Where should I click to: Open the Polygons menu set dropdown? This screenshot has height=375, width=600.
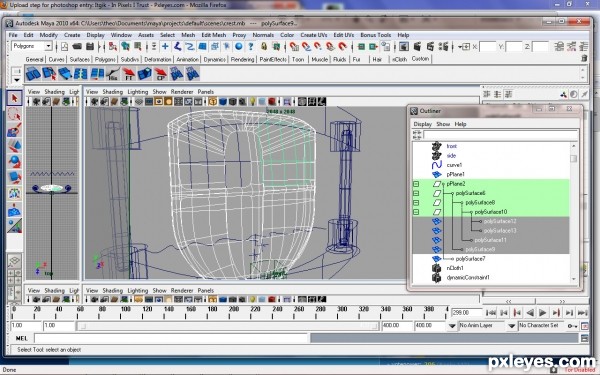click(x=48, y=46)
